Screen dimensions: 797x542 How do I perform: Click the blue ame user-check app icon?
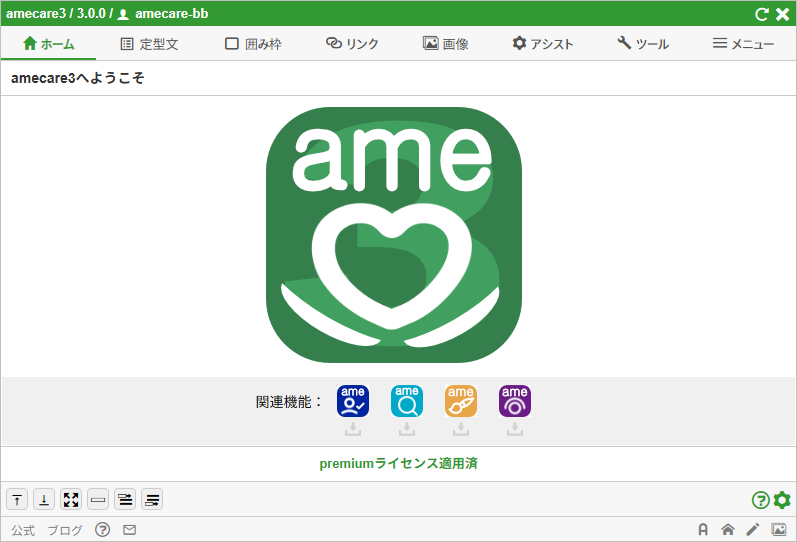coord(353,400)
